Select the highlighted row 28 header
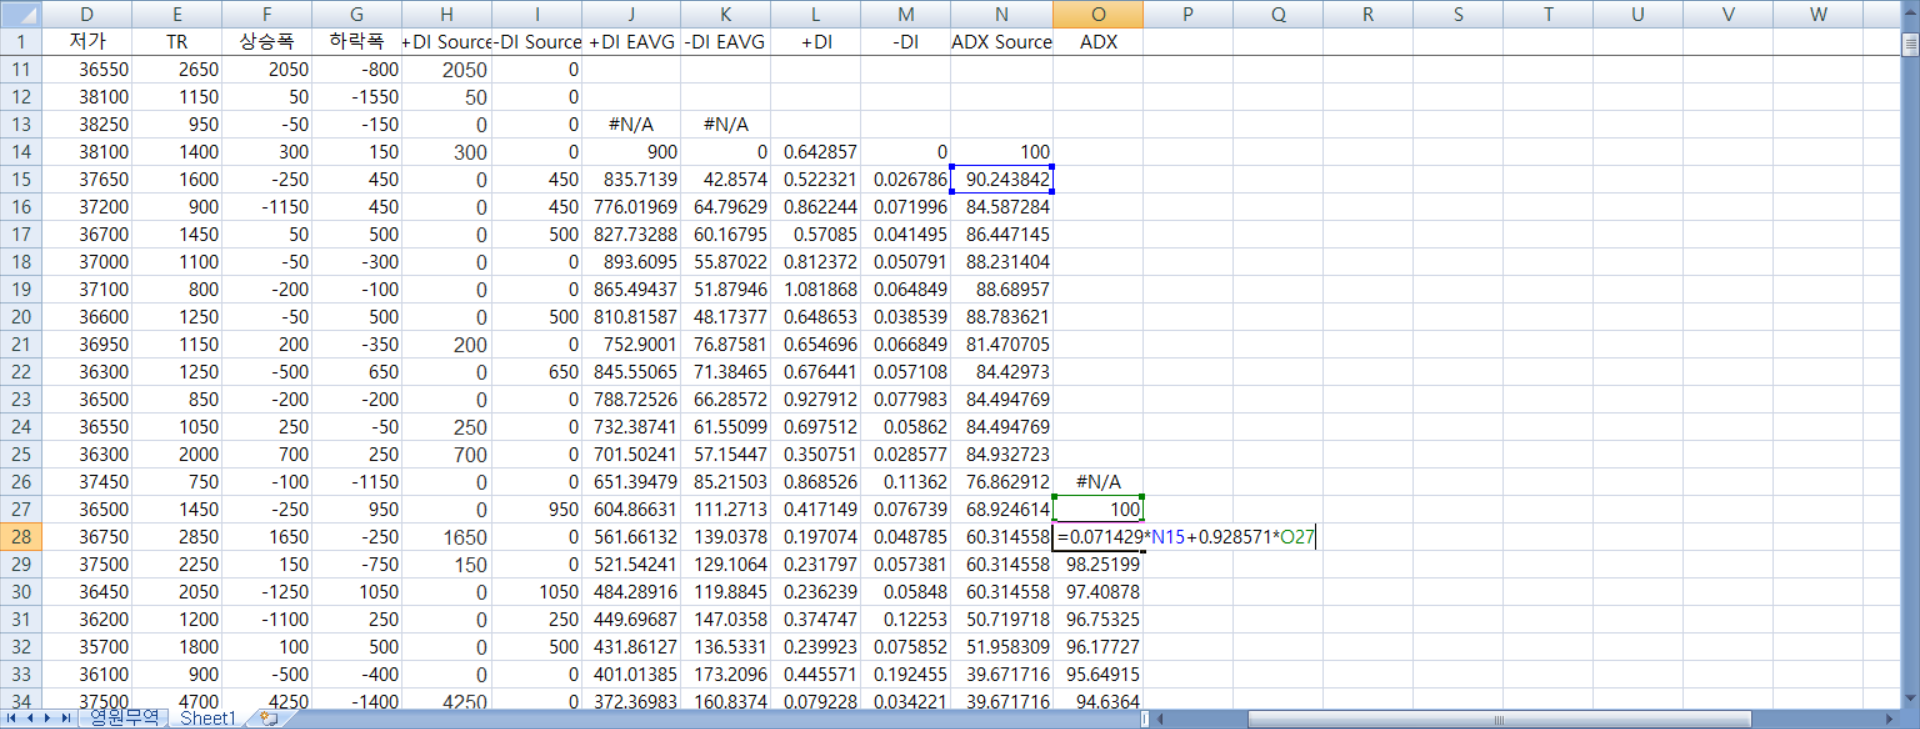The height and width of the screenshot is (729, 1920). point(20,537)
